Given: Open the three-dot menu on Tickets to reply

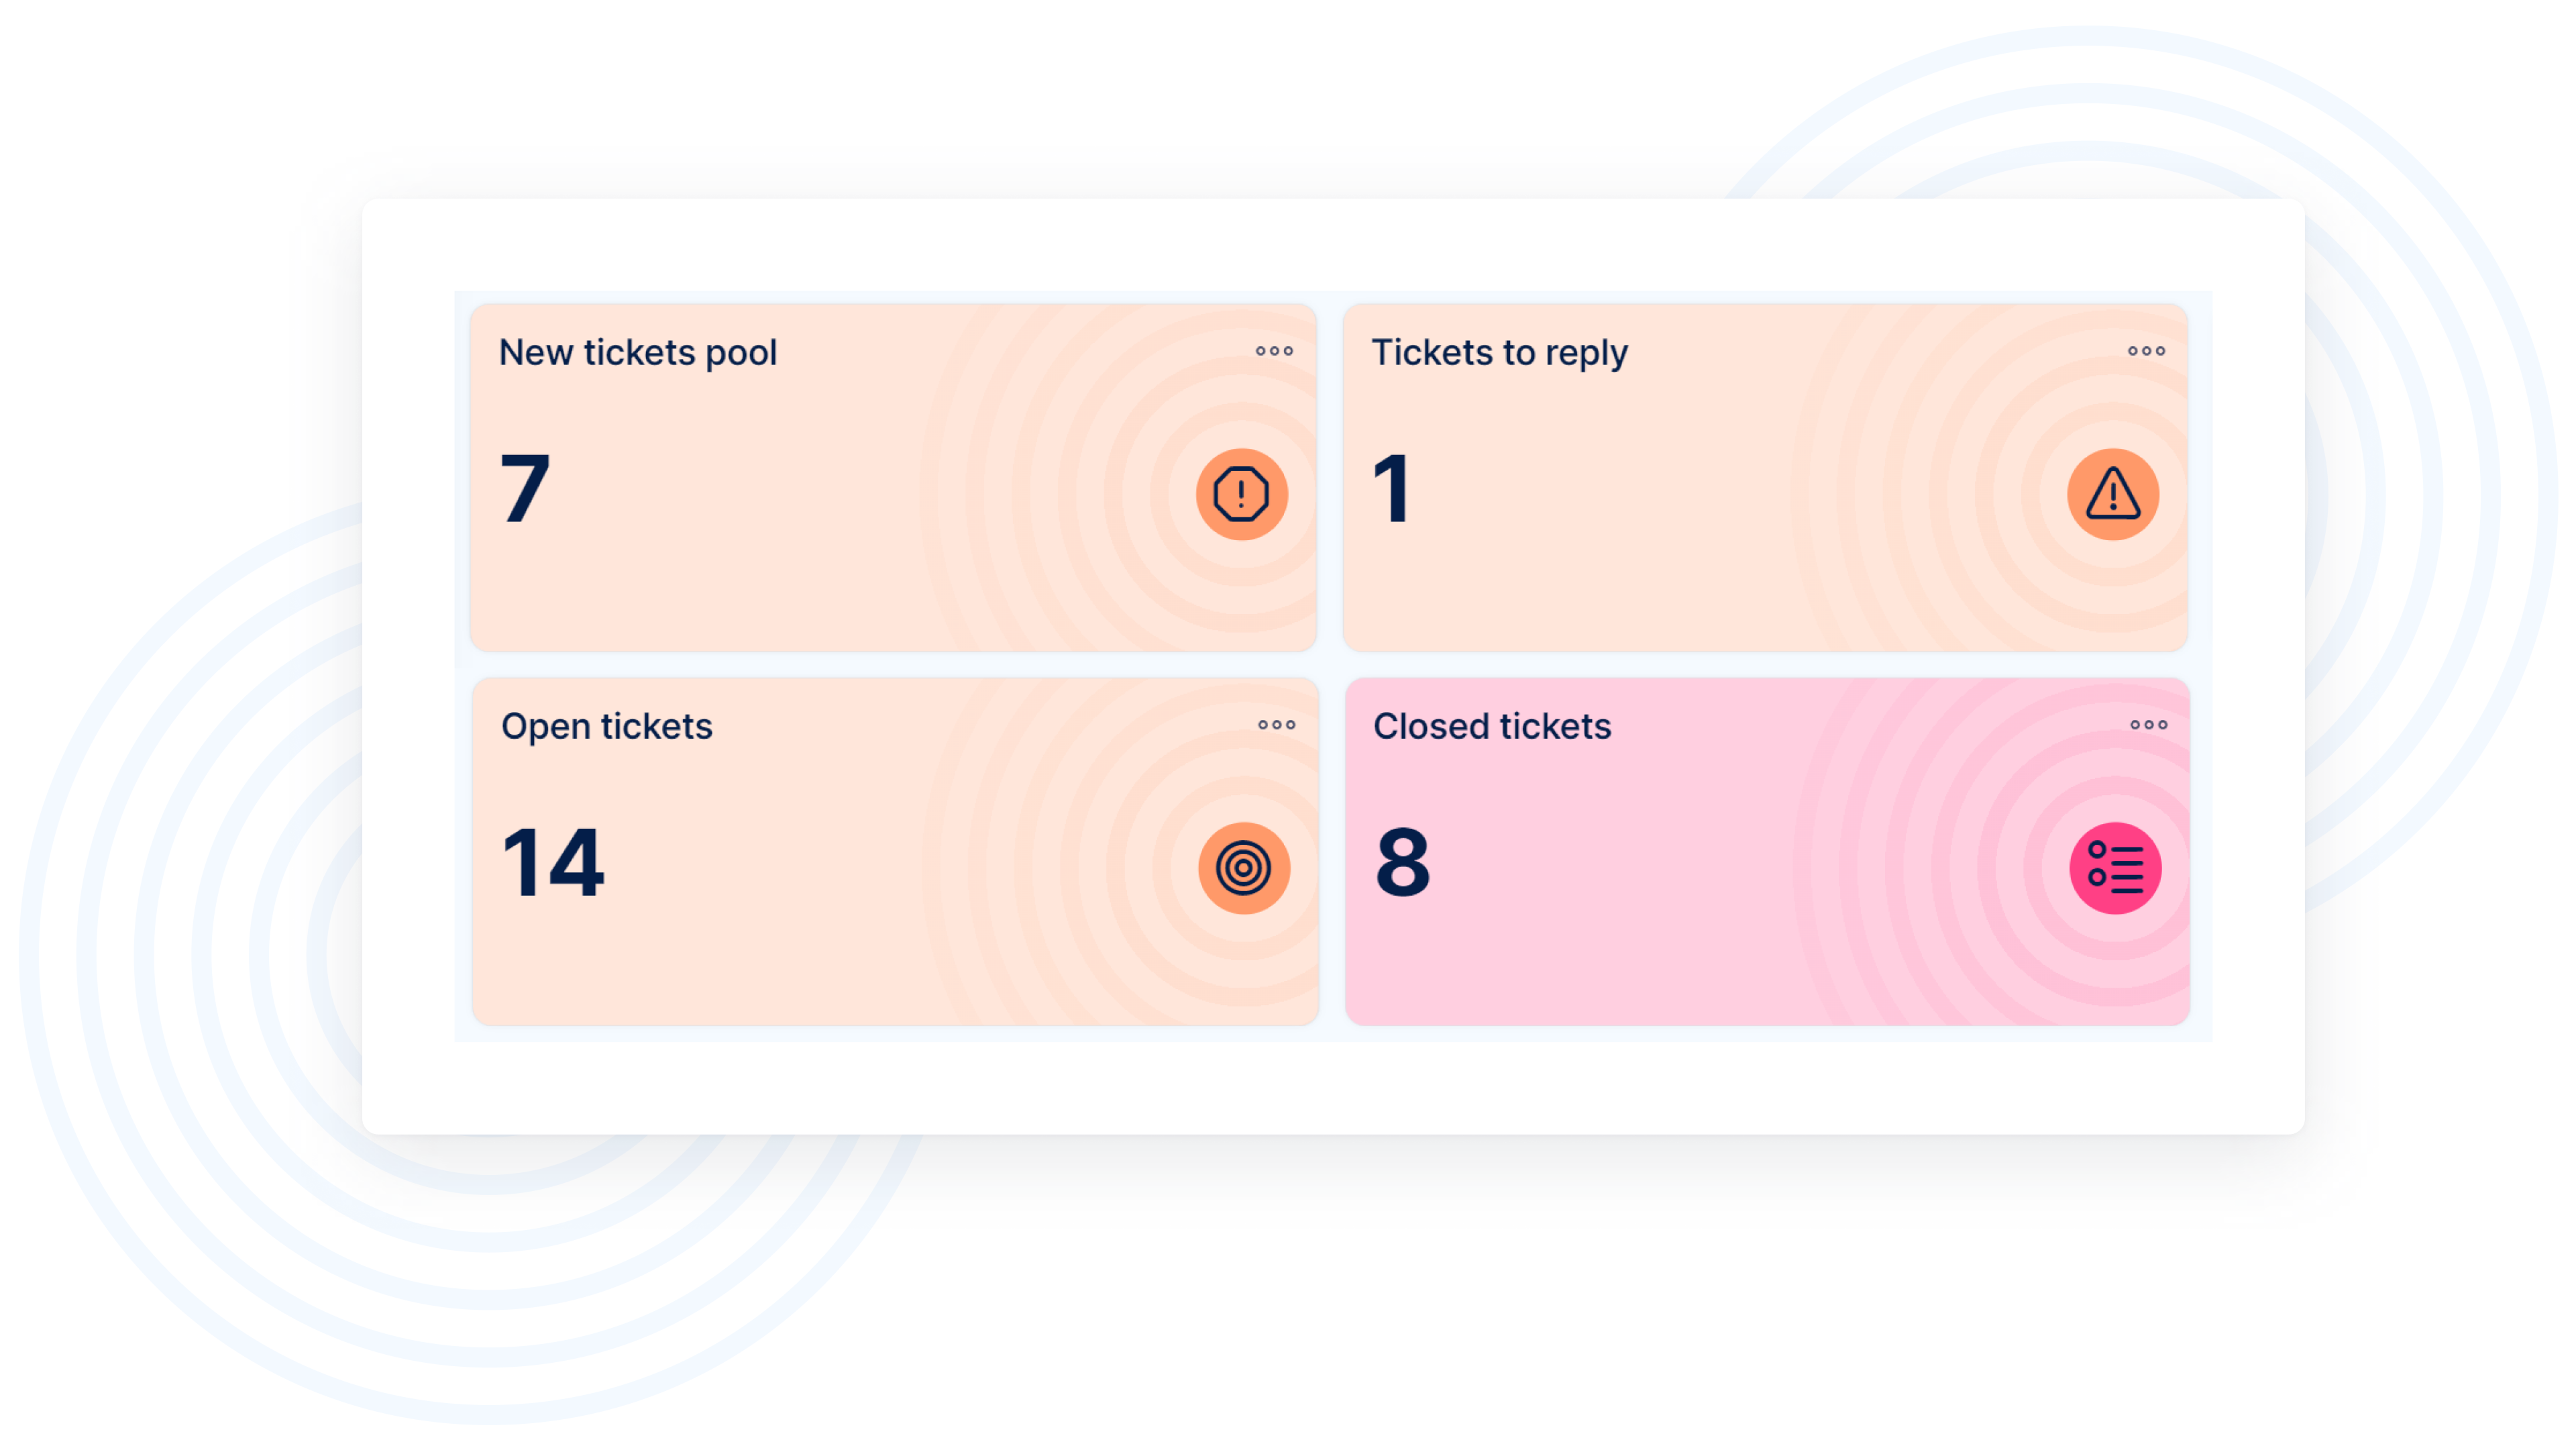Looking at the screenshot, I should (x=2146, y=351).
